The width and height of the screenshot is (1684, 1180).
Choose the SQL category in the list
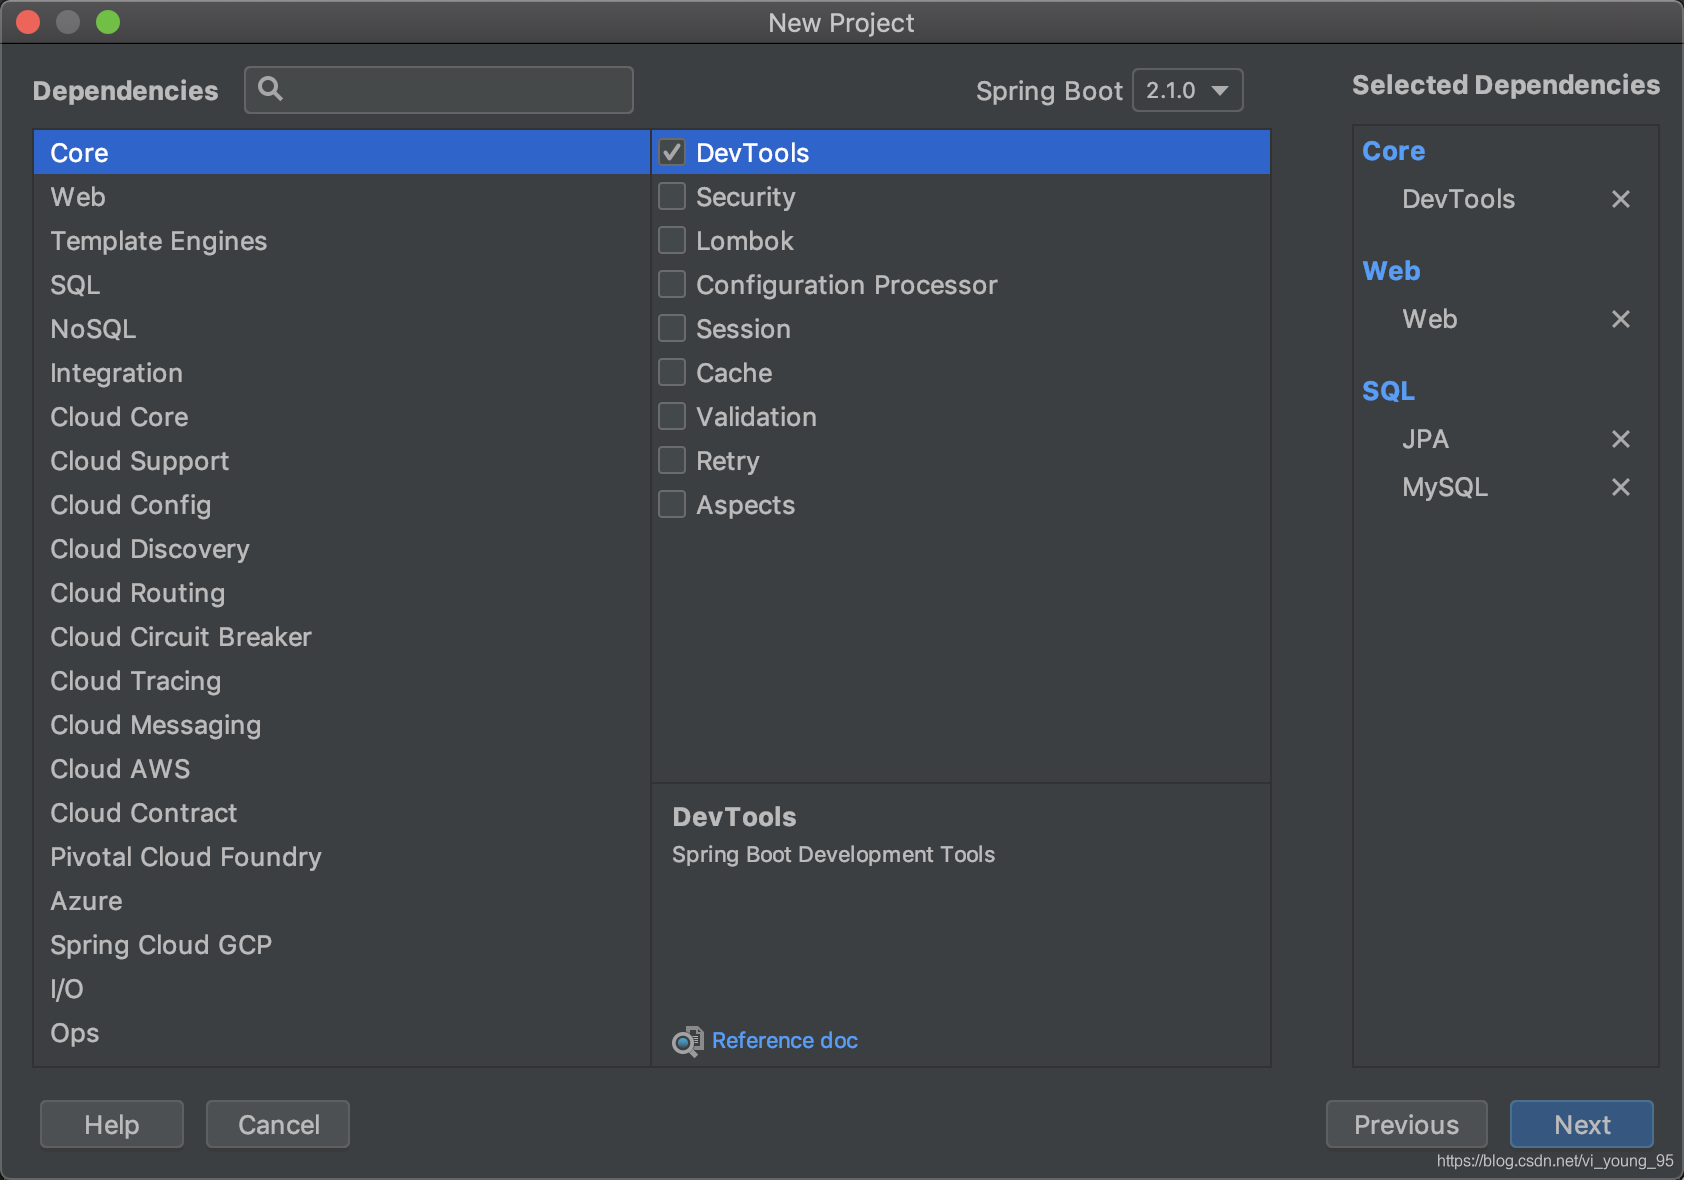(x=342, y=285)
